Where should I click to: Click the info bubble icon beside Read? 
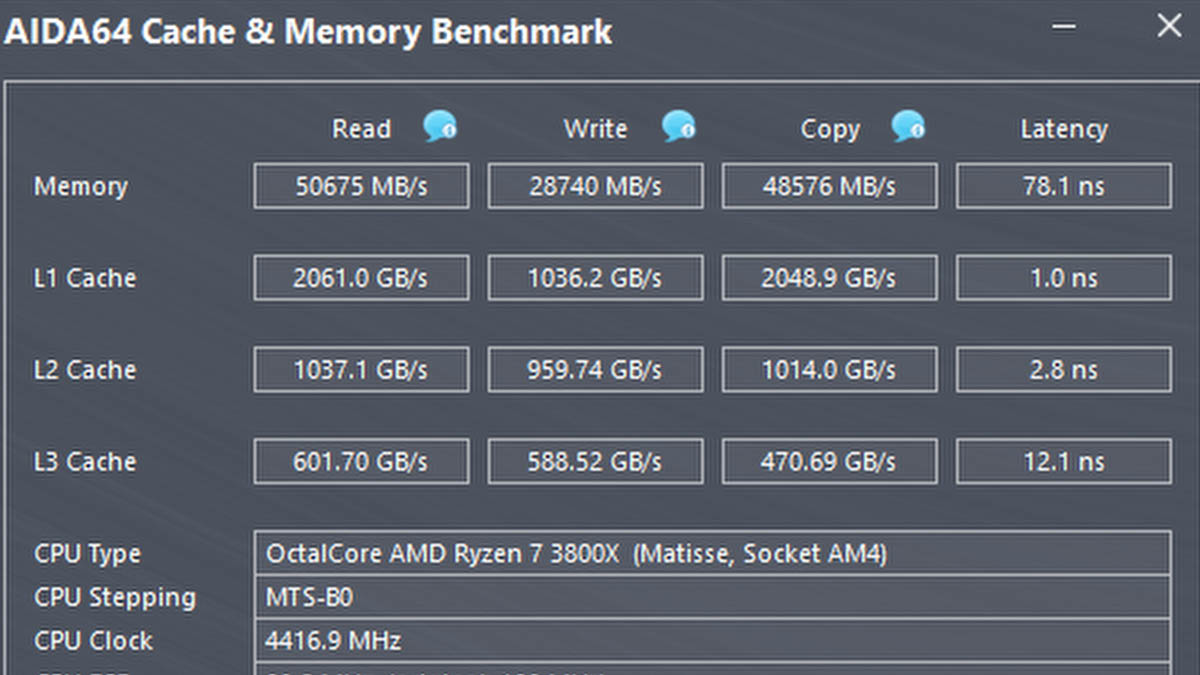440,127
